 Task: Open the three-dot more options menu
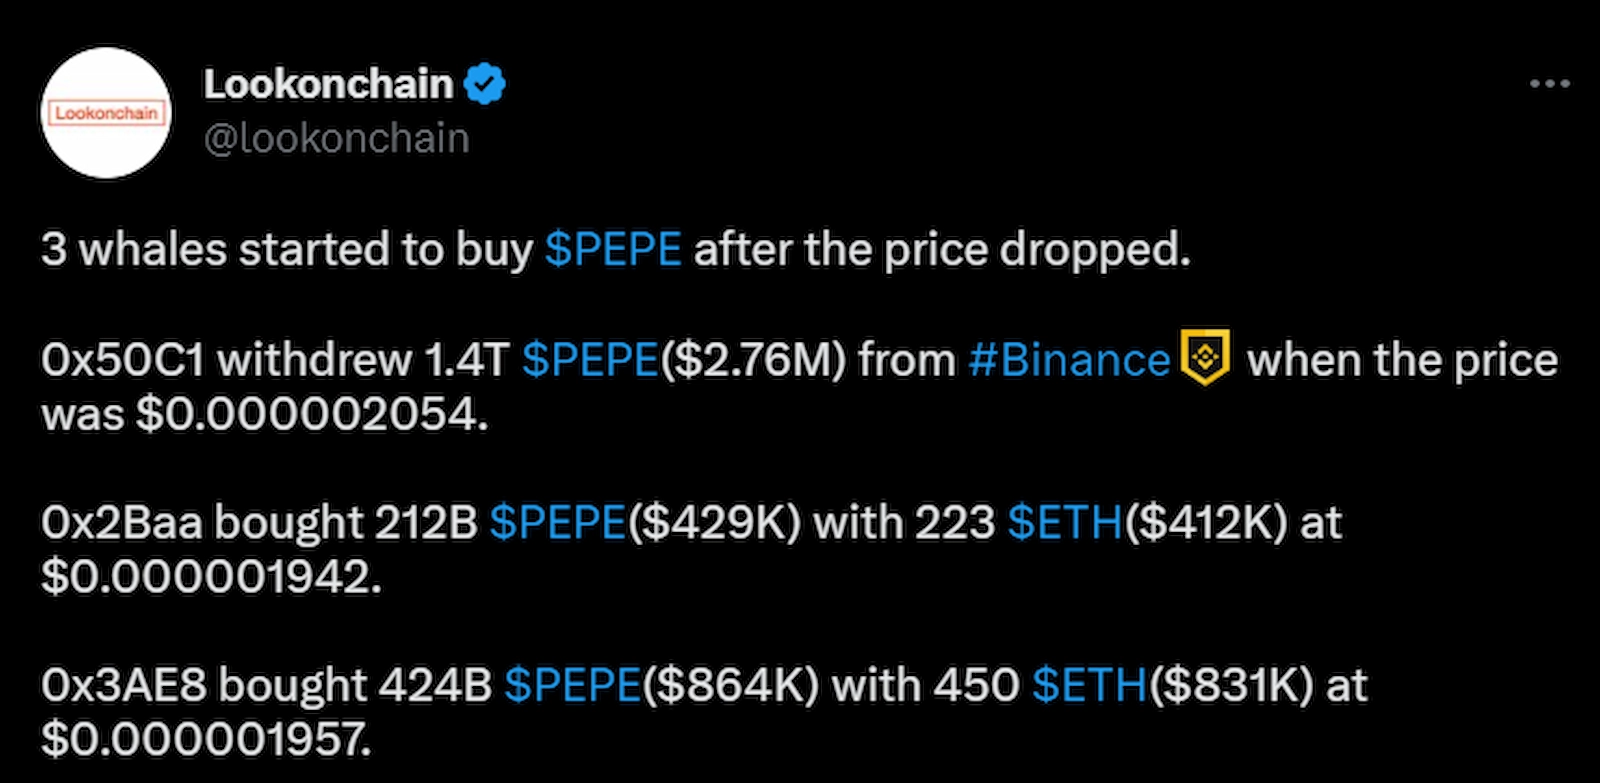click(x=1549, y=84)
